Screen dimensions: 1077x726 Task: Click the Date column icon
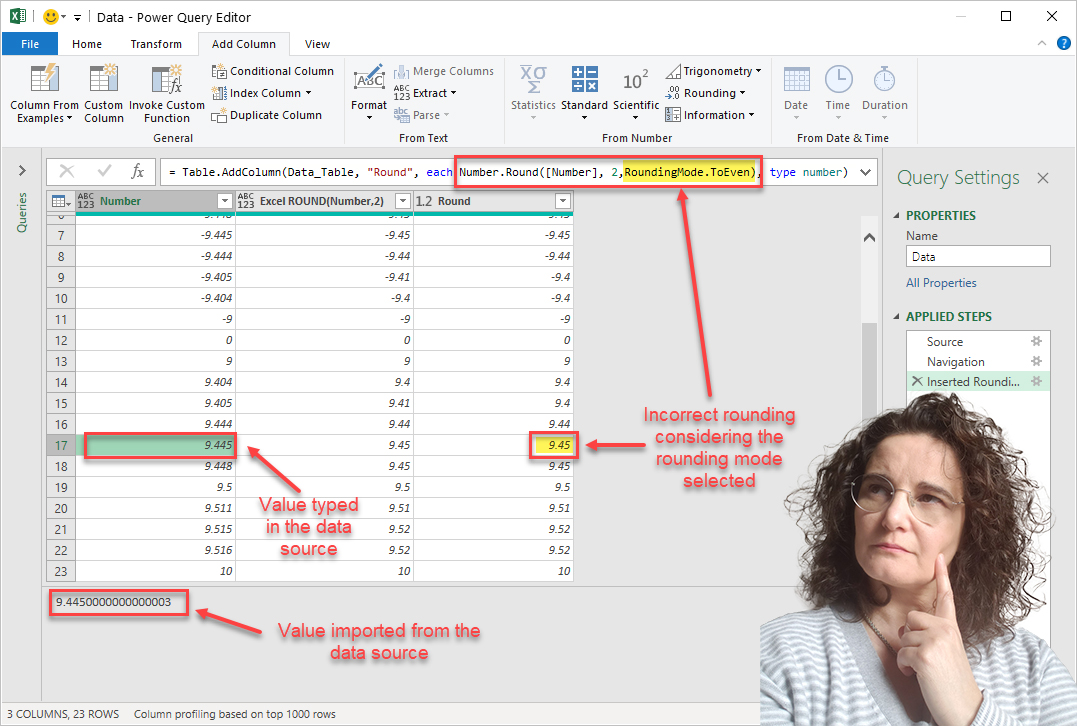[796, 80]
